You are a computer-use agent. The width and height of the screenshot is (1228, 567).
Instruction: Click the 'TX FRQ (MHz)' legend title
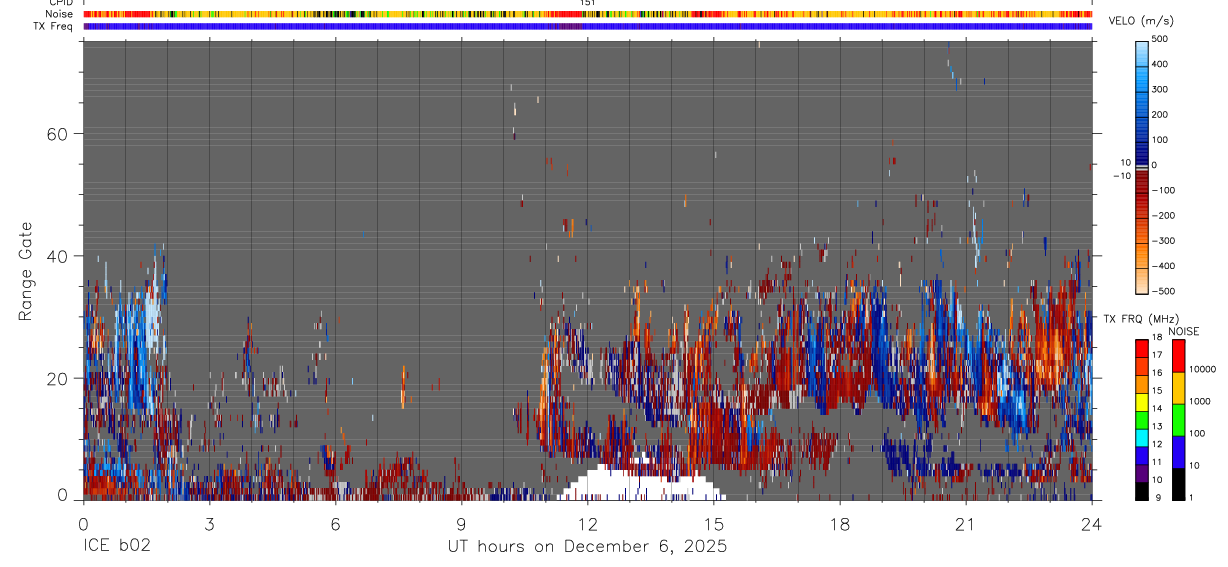tap(1141, 318)
